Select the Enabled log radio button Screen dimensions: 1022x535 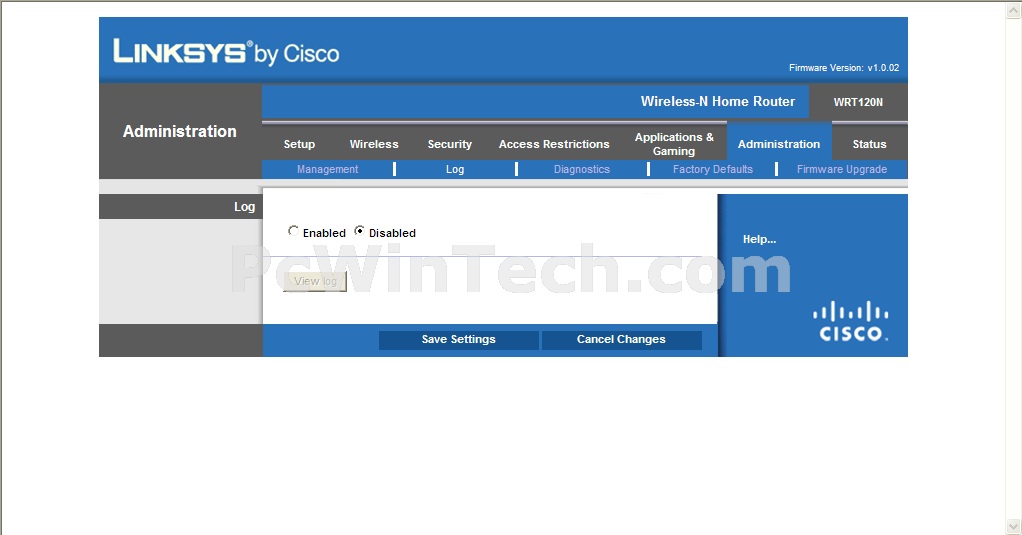click(x=293, y=231)
